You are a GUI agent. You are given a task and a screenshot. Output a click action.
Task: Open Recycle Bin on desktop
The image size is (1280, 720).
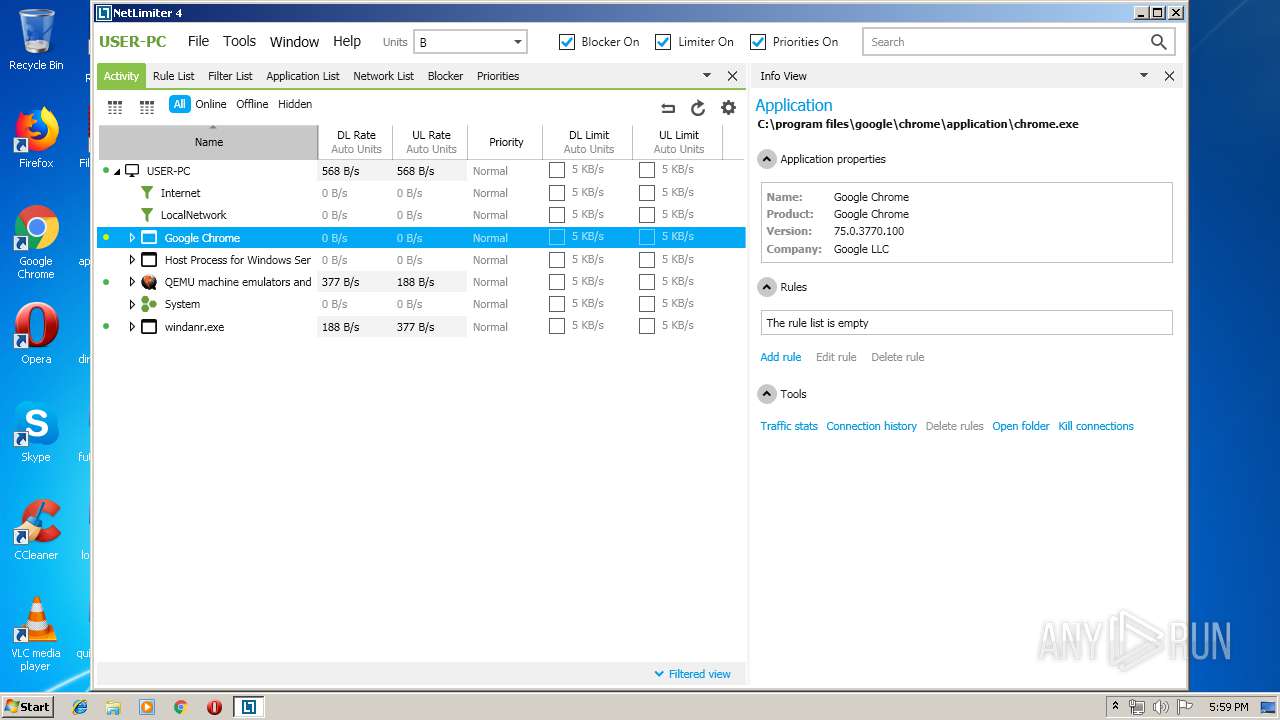(x=36, y=40)
